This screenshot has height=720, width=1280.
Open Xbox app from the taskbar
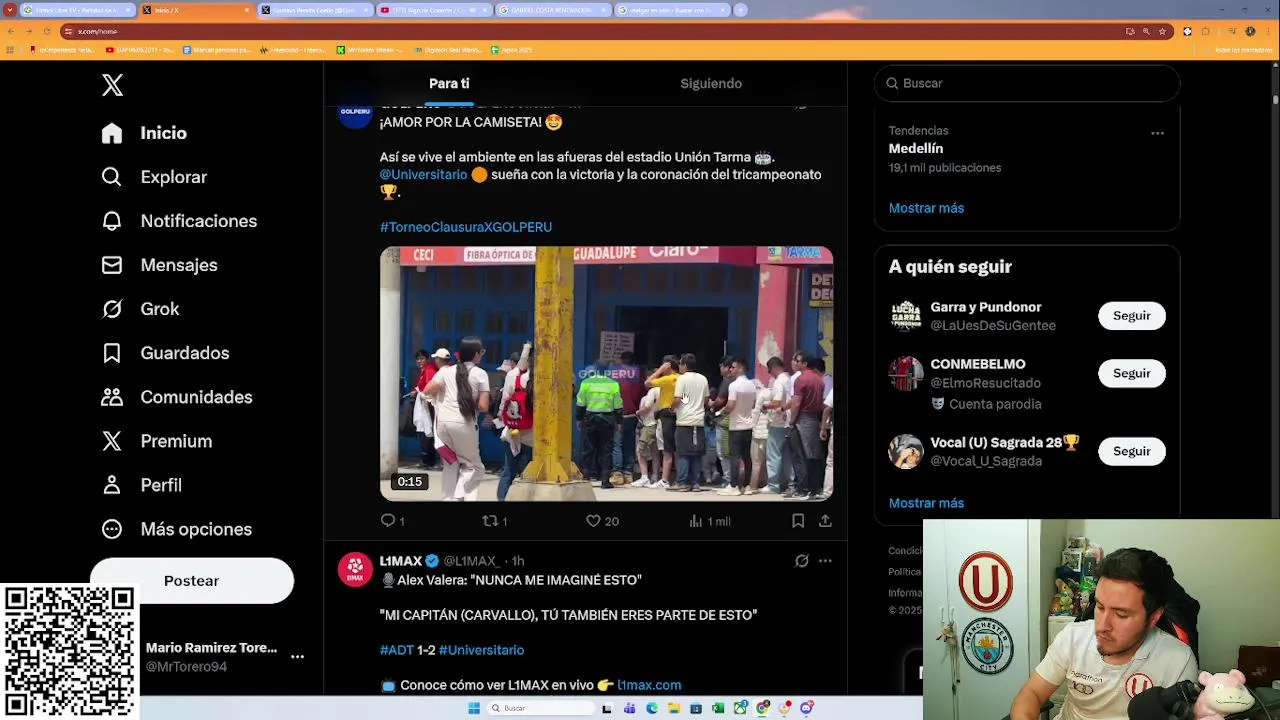740,708
